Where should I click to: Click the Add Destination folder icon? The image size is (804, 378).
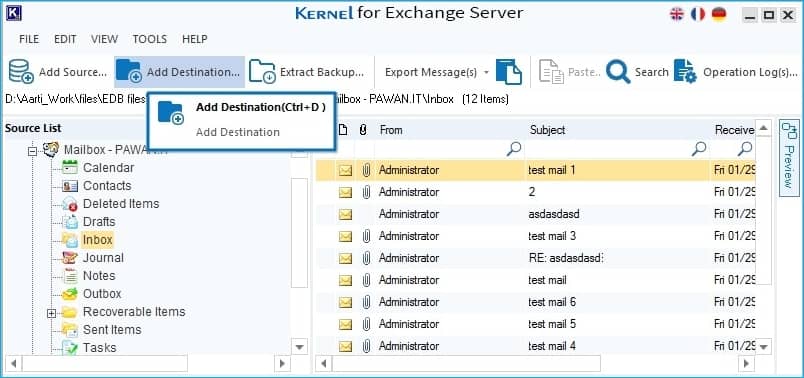pyautogui.click(x=129, y=71)
